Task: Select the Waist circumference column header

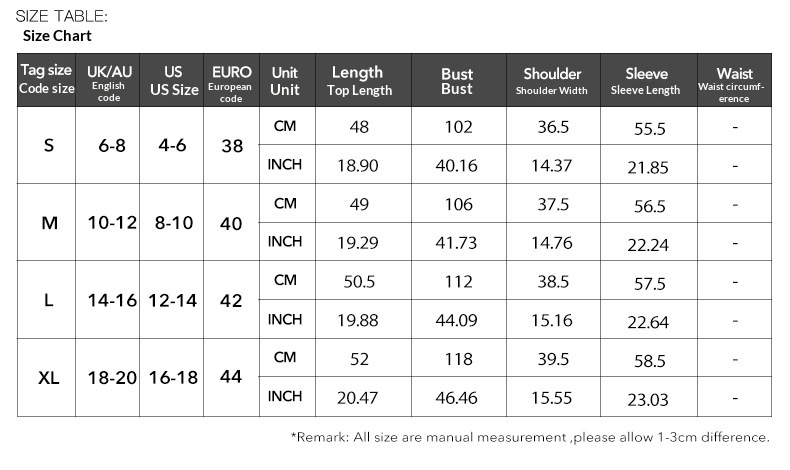Action: tap(734, 81)
